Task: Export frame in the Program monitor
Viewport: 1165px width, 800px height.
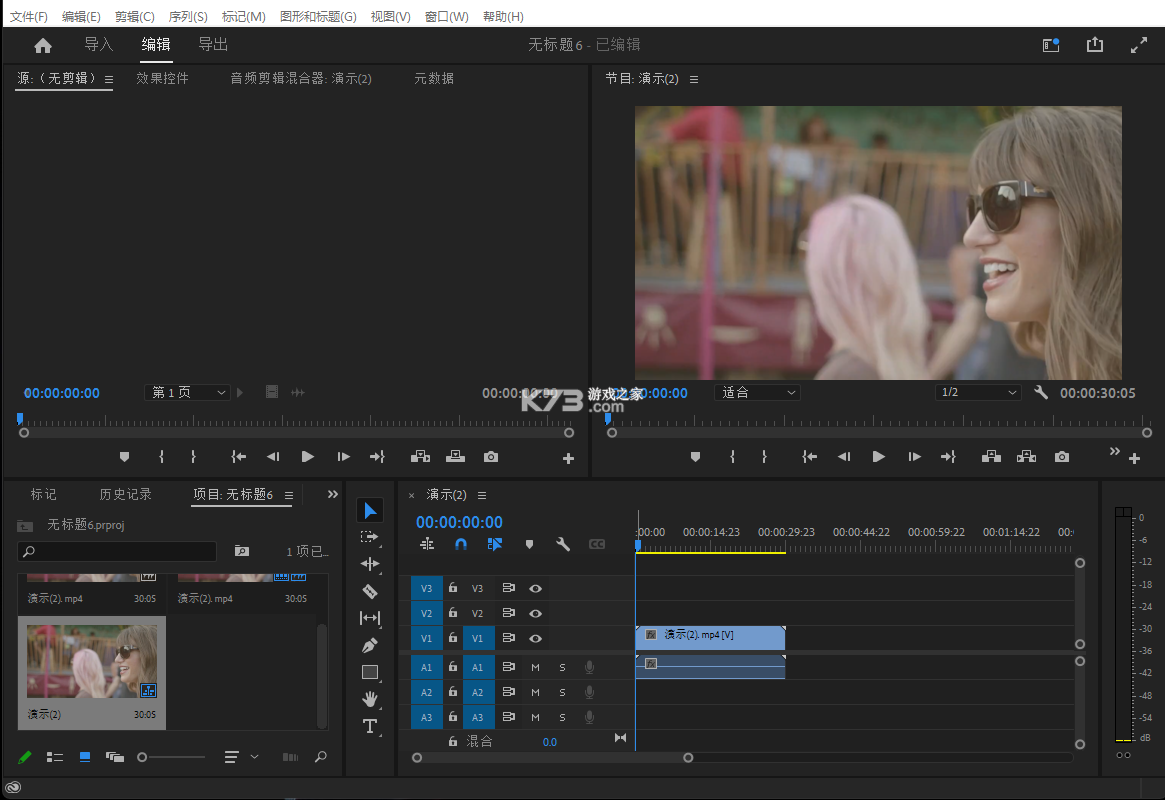Action: pyautogui.click(x=1062, y=457)
